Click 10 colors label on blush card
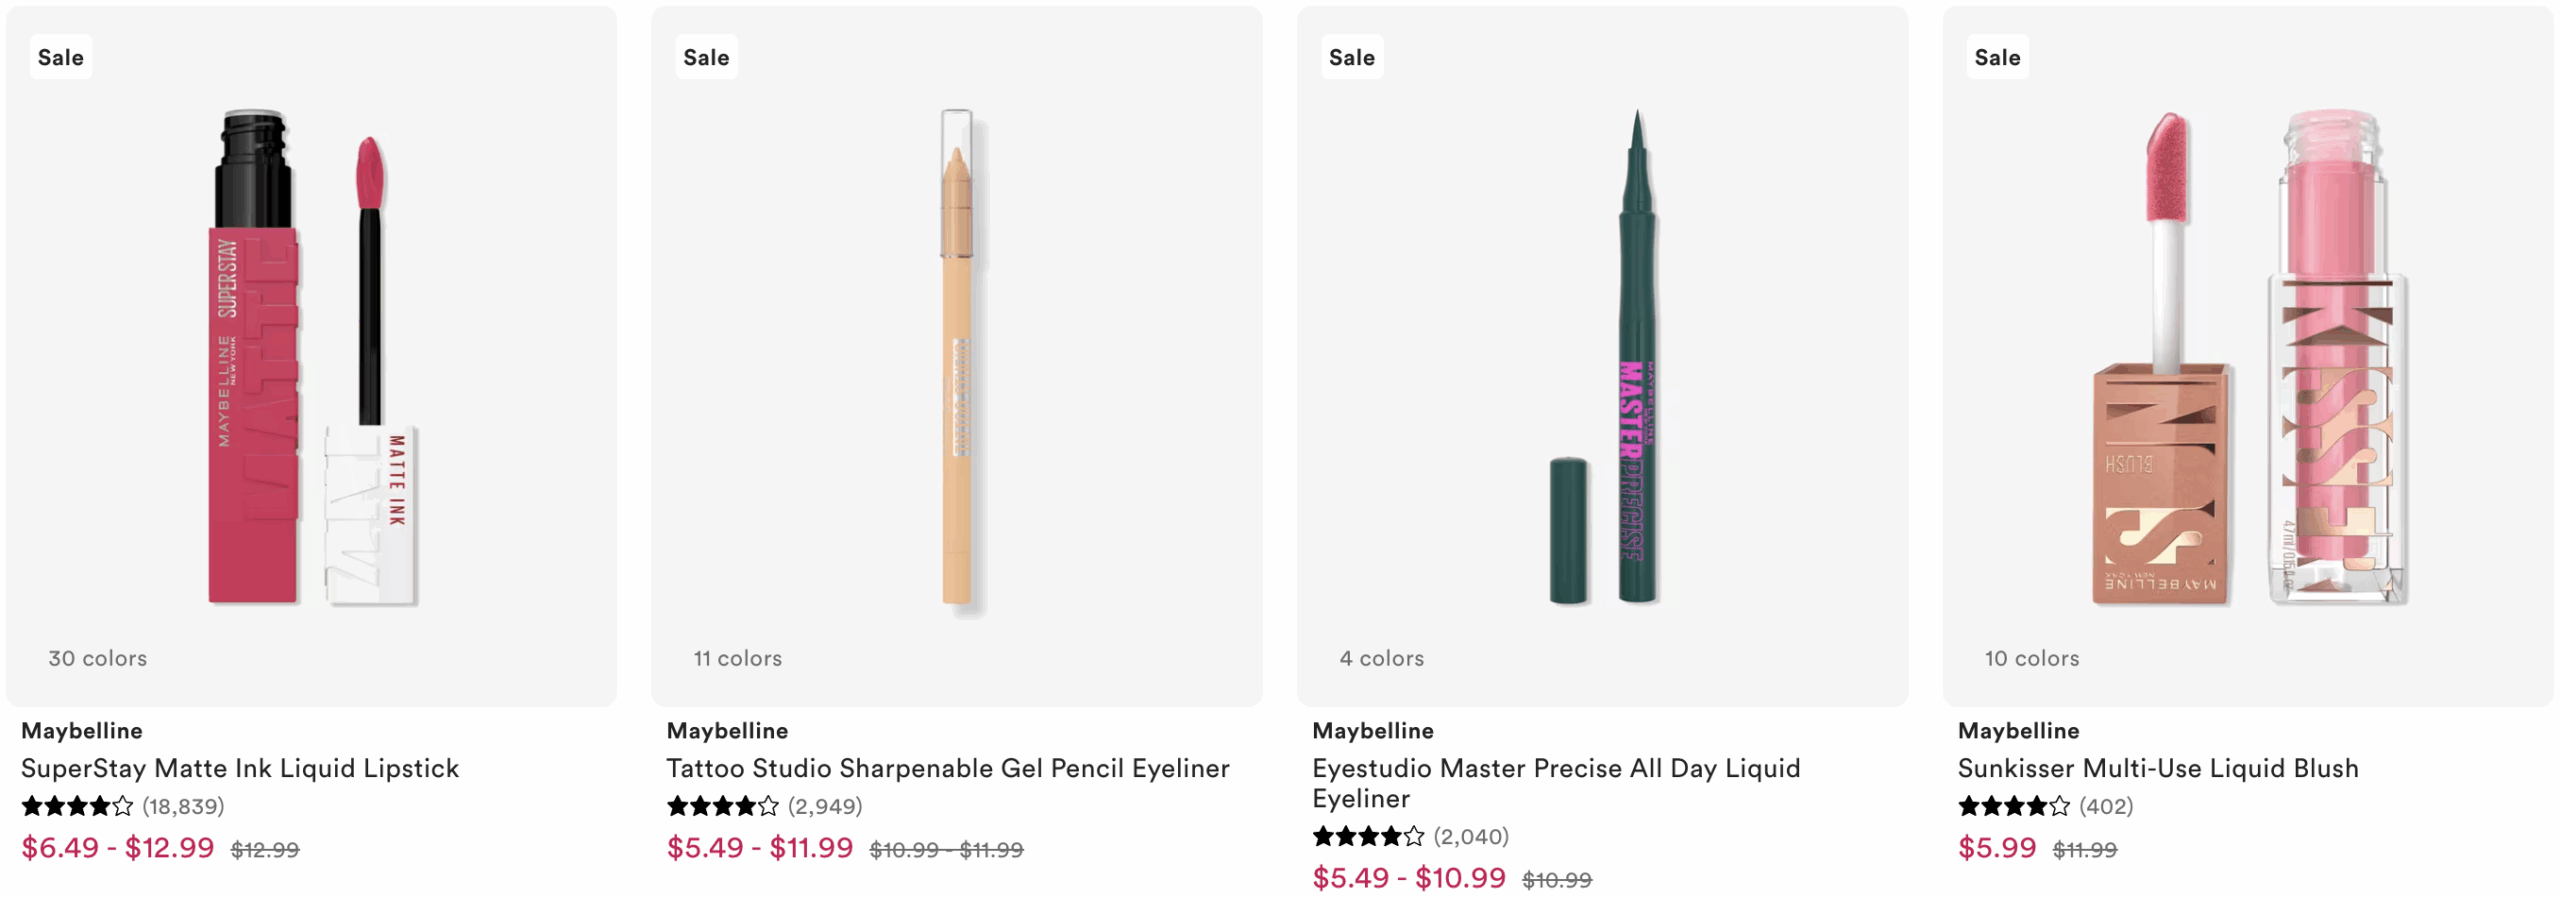2560x897 pixels. 2032,658
